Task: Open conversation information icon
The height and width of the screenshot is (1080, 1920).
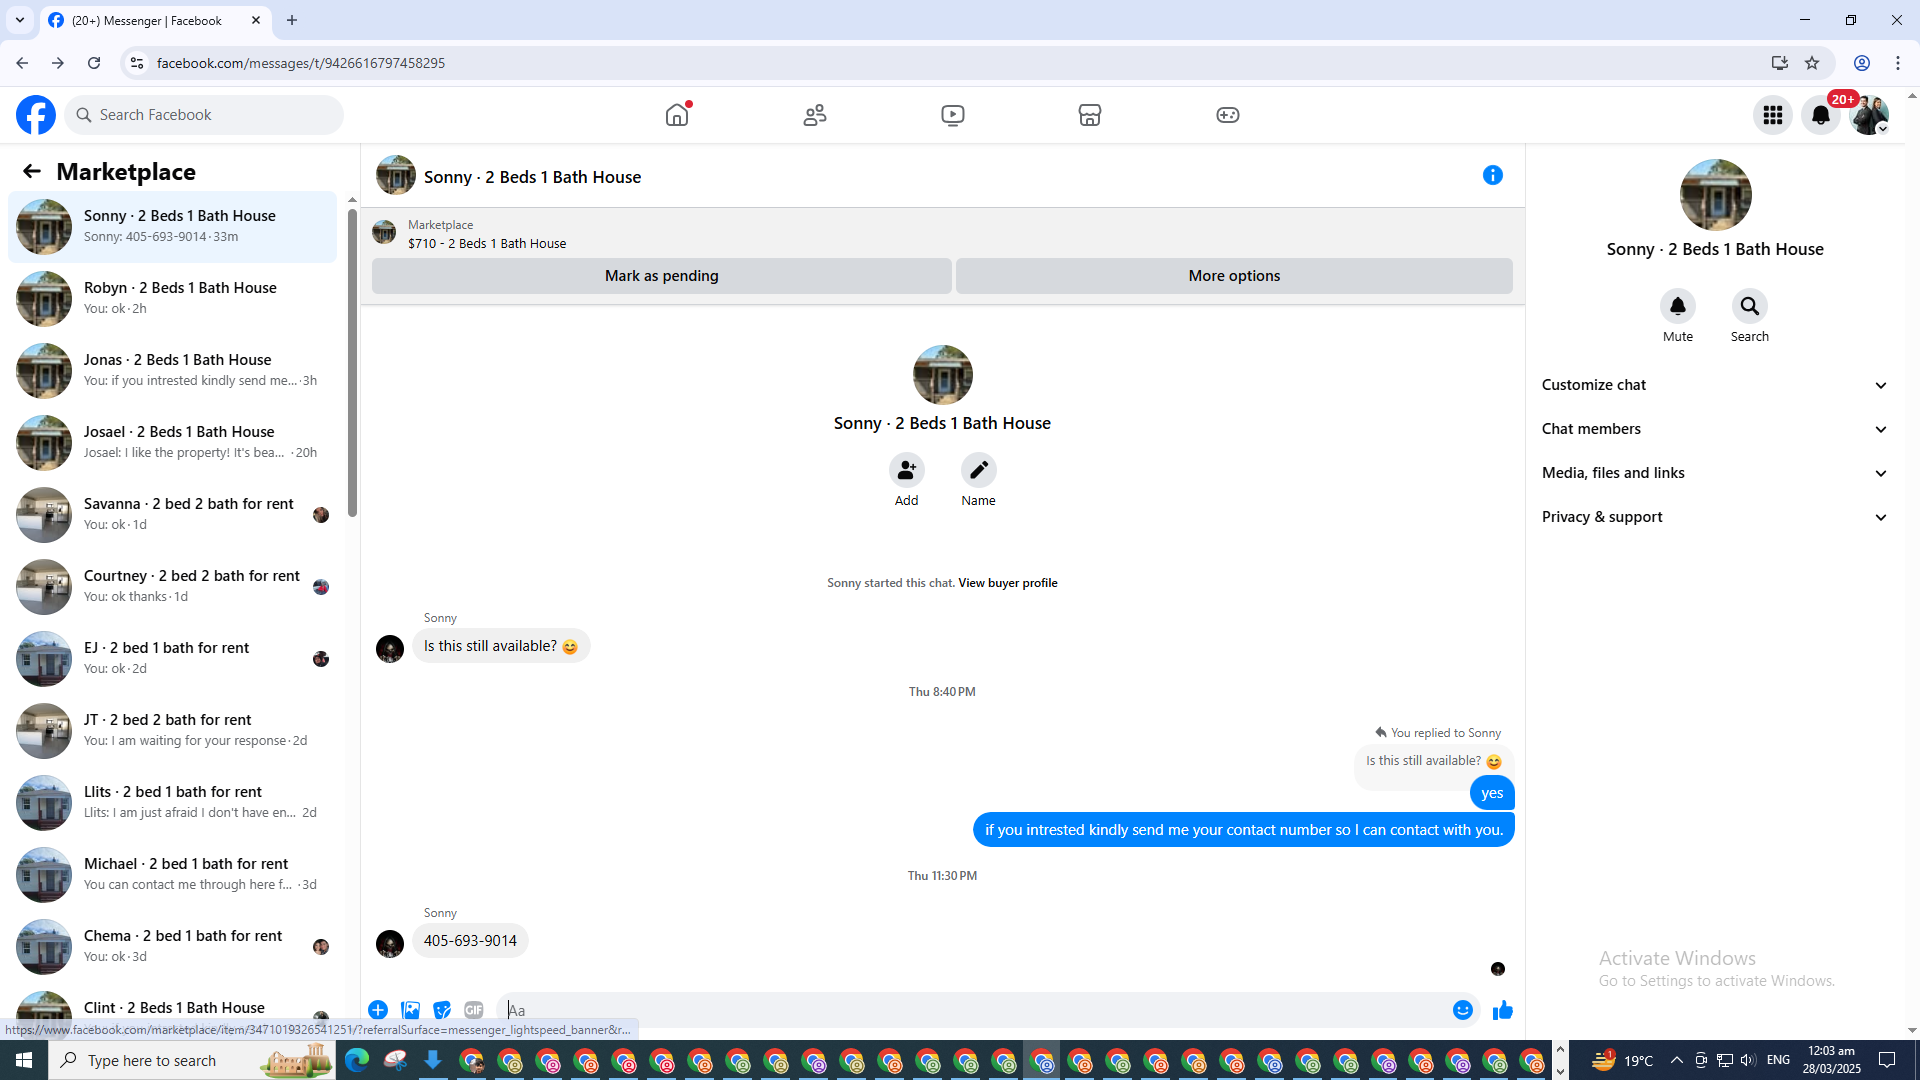Action: pos(1493,176)
